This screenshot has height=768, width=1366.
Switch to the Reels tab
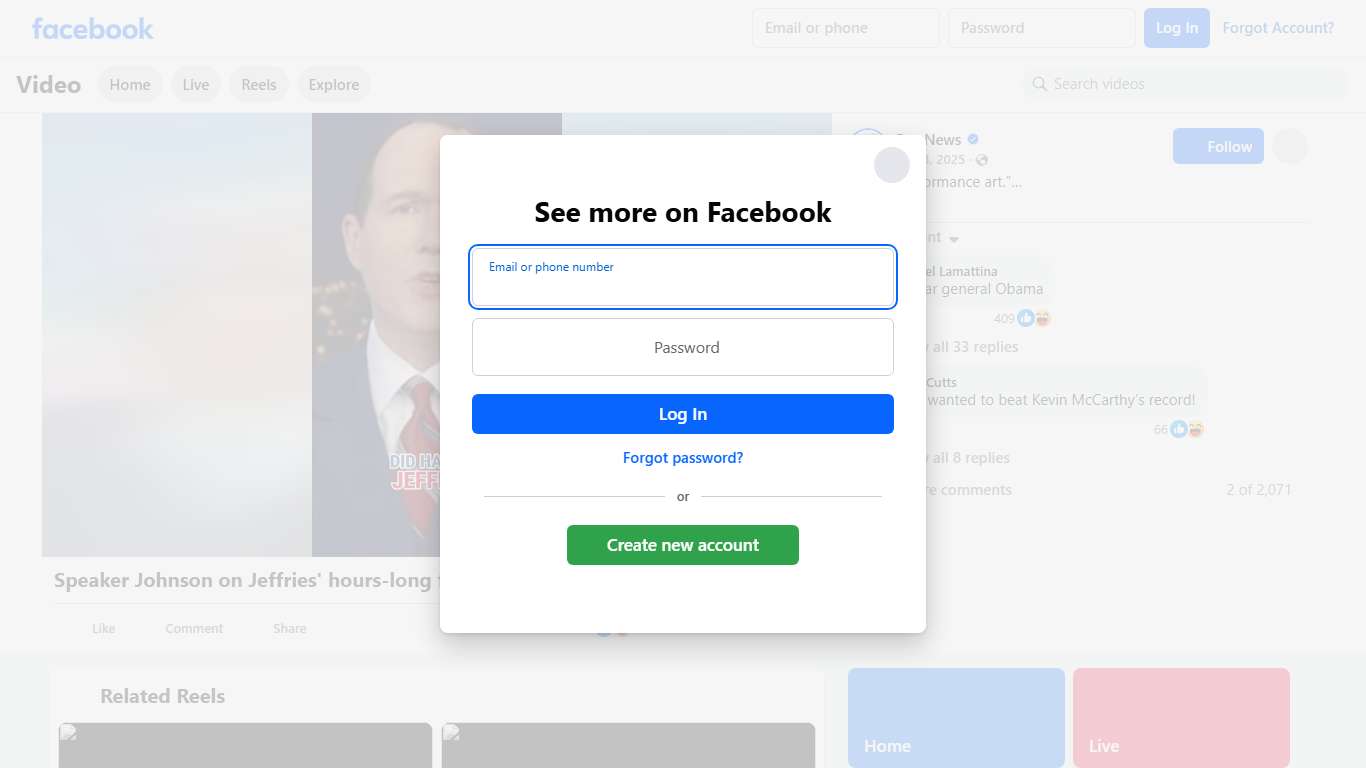point(259,85)
